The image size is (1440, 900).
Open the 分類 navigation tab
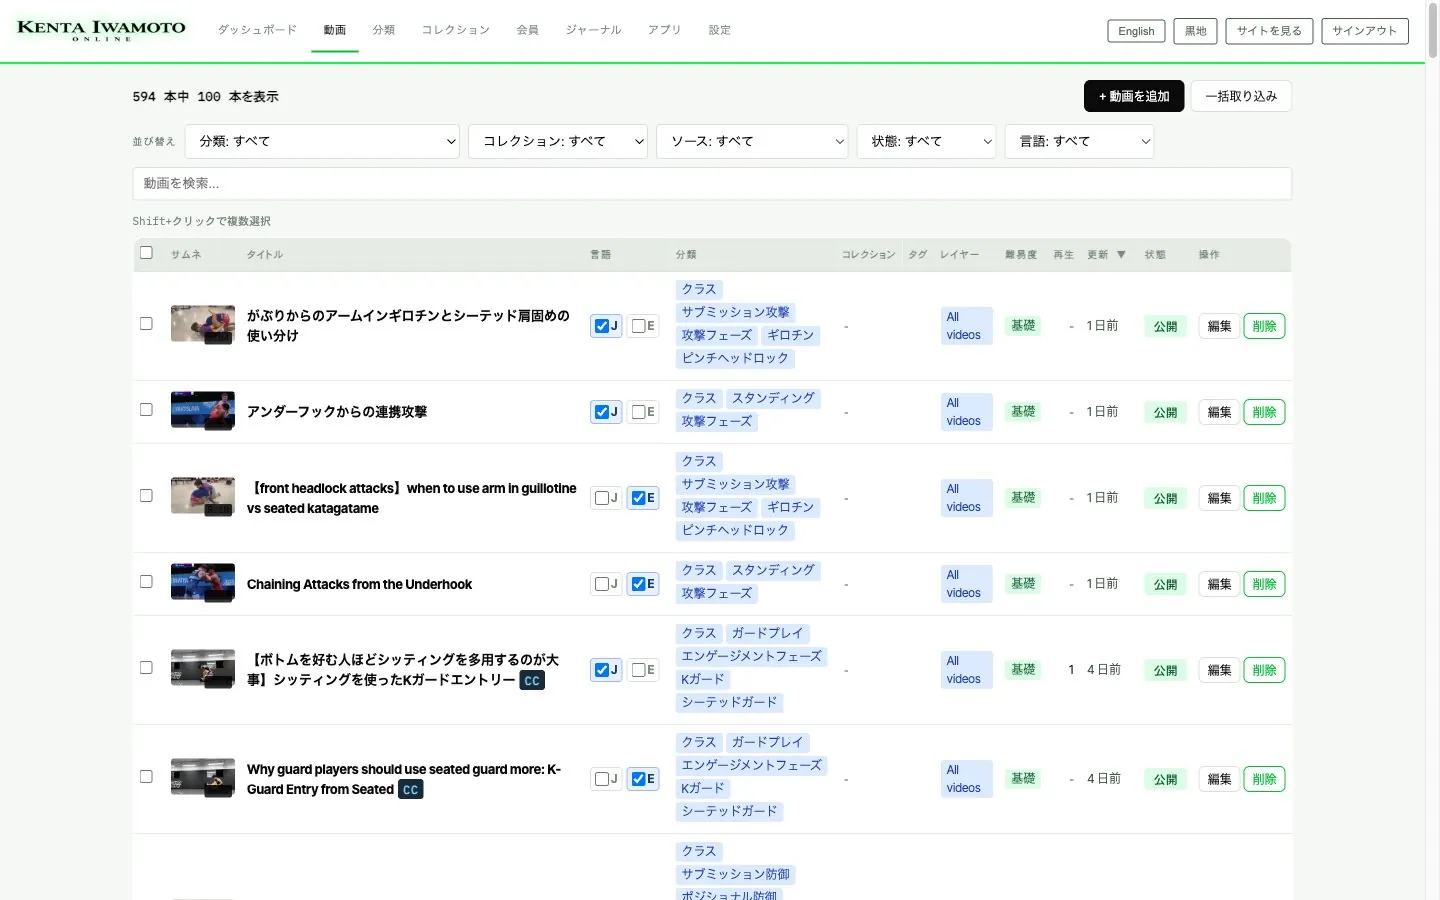tap(384, 30)
